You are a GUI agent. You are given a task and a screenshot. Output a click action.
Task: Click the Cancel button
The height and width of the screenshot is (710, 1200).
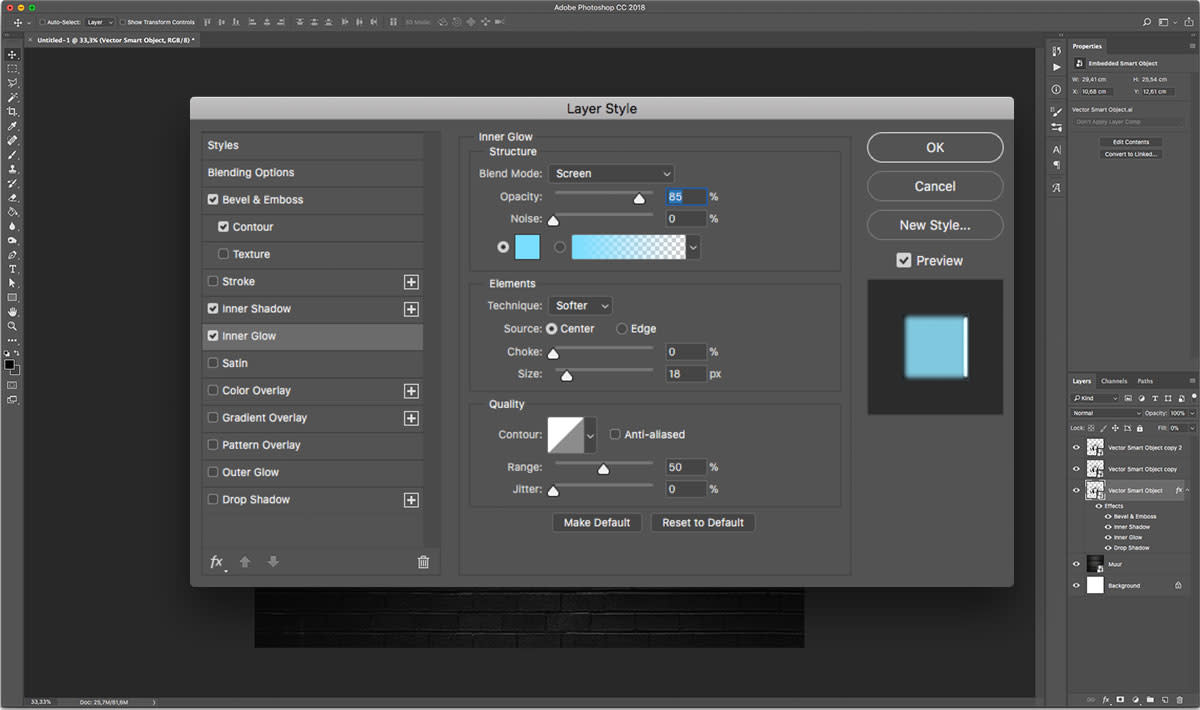(x=935, y=186)
